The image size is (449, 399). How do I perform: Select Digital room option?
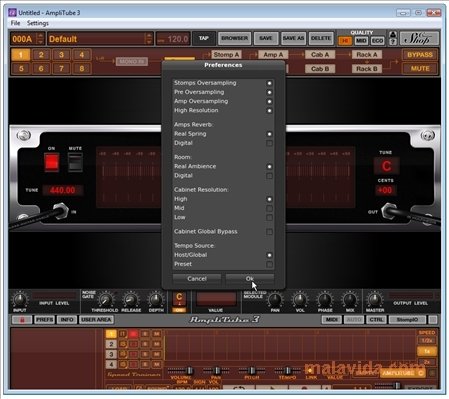[269, 176]
